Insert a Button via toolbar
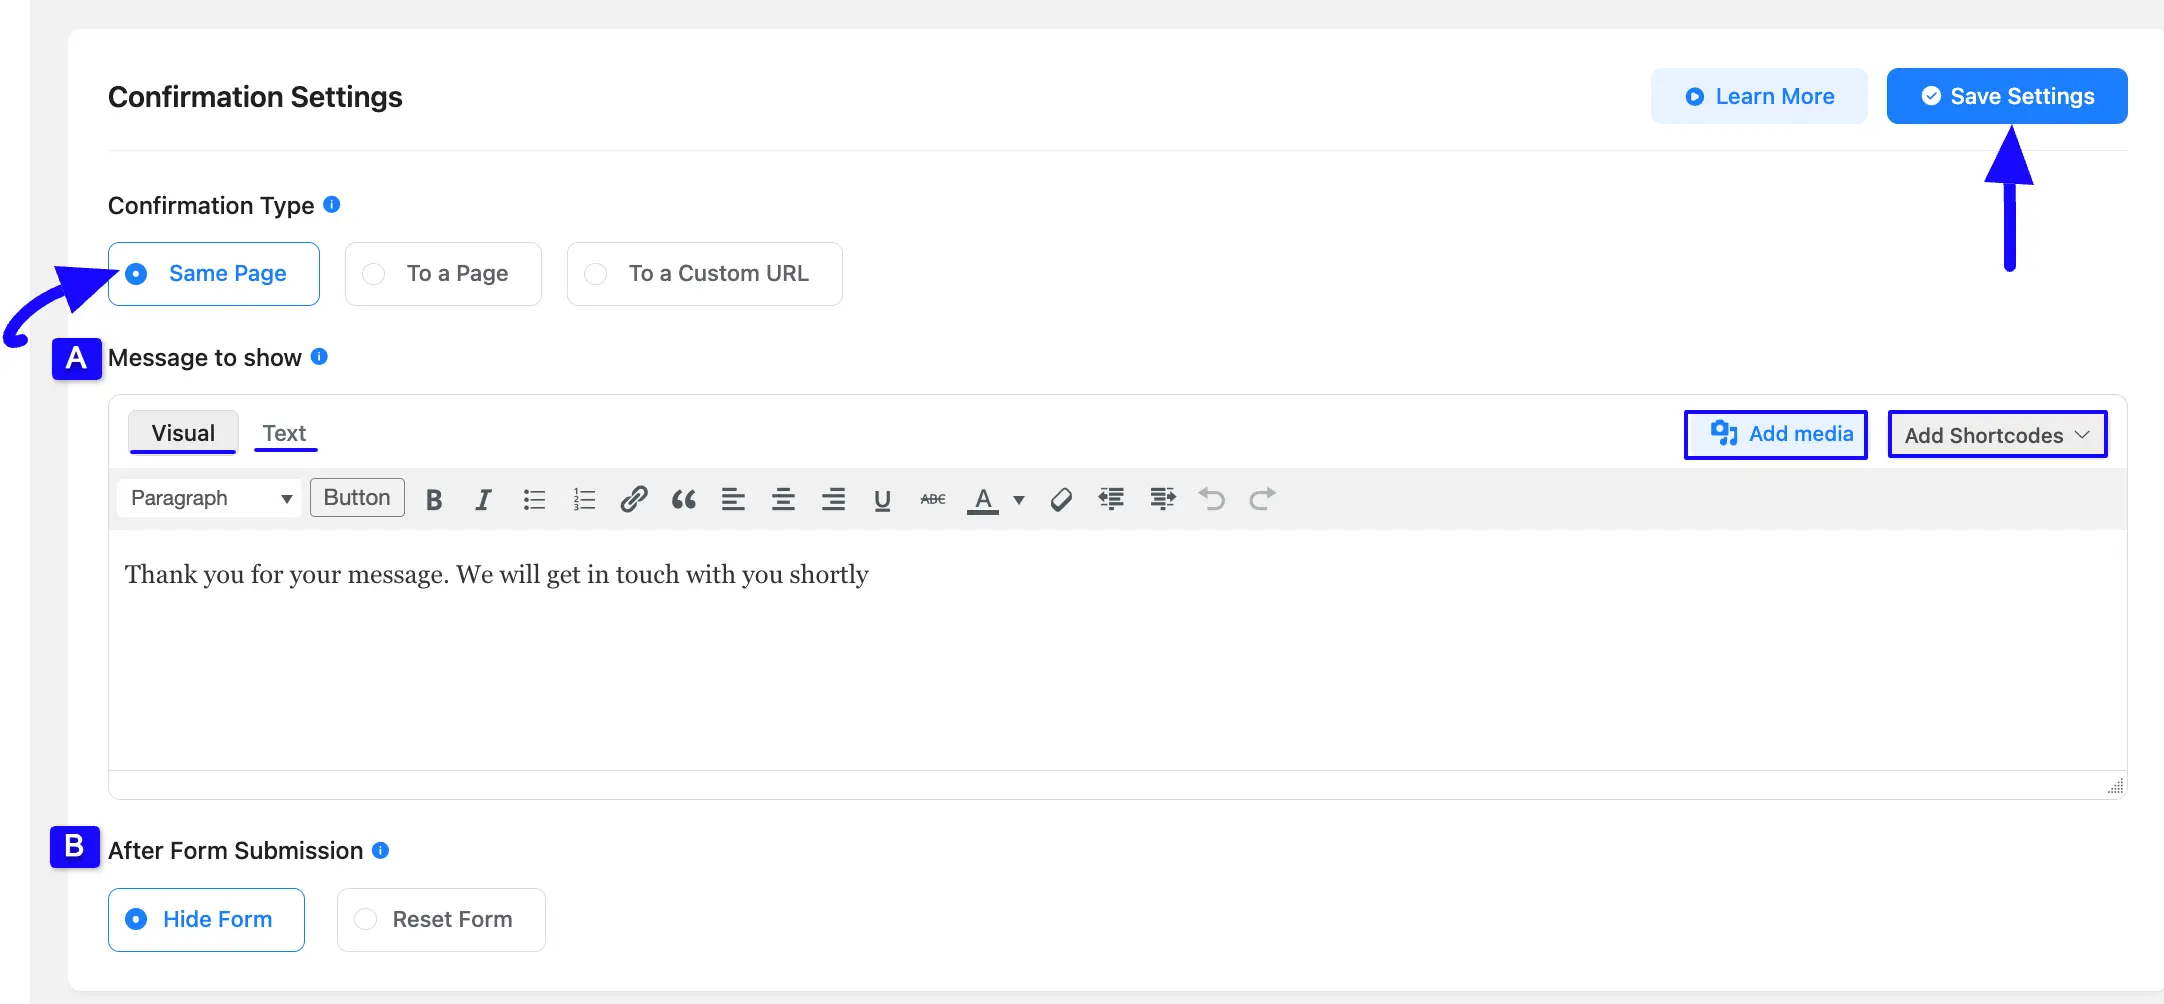The image size is (2164, 1004). click(x=357, y=498)
